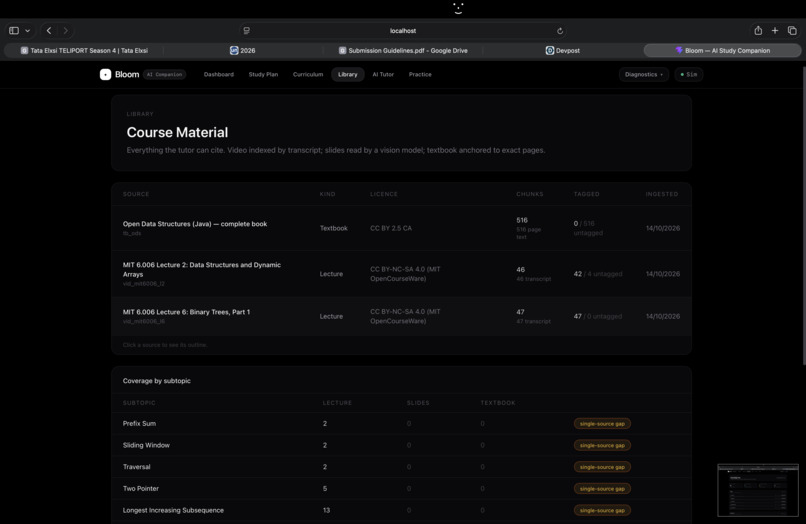This screenshot has height=524, width=806.
Task: Click the CC BY 2.5 CA licence cell
Action: point(391,228)
